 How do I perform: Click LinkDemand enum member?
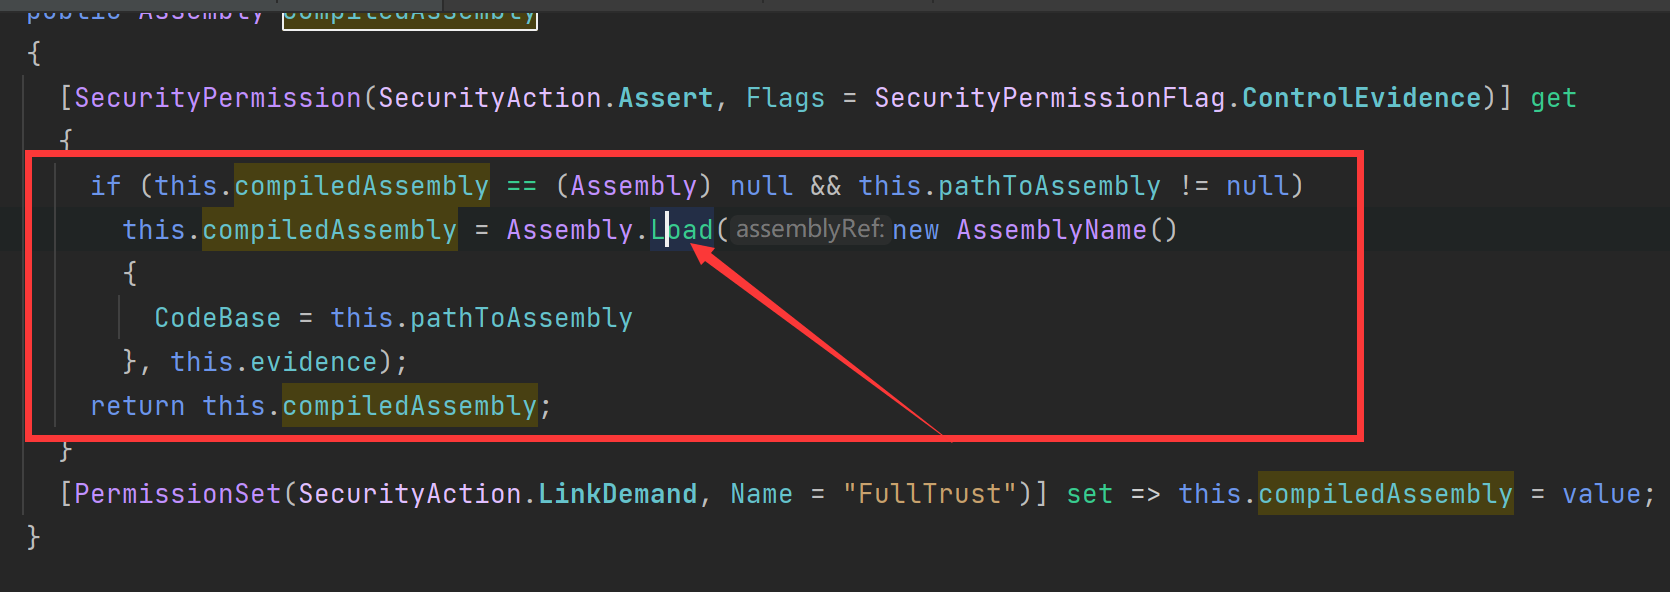point(618,494)
